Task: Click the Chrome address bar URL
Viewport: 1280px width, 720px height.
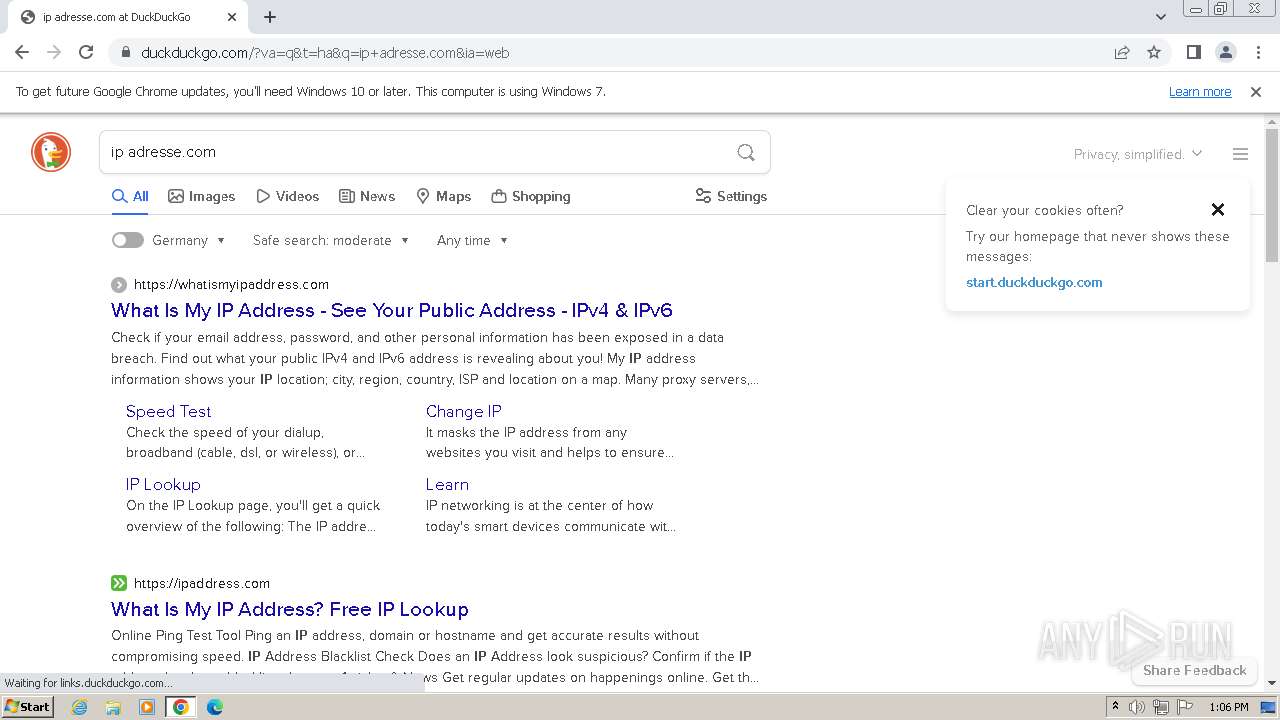Action: (x=325, y=53)
